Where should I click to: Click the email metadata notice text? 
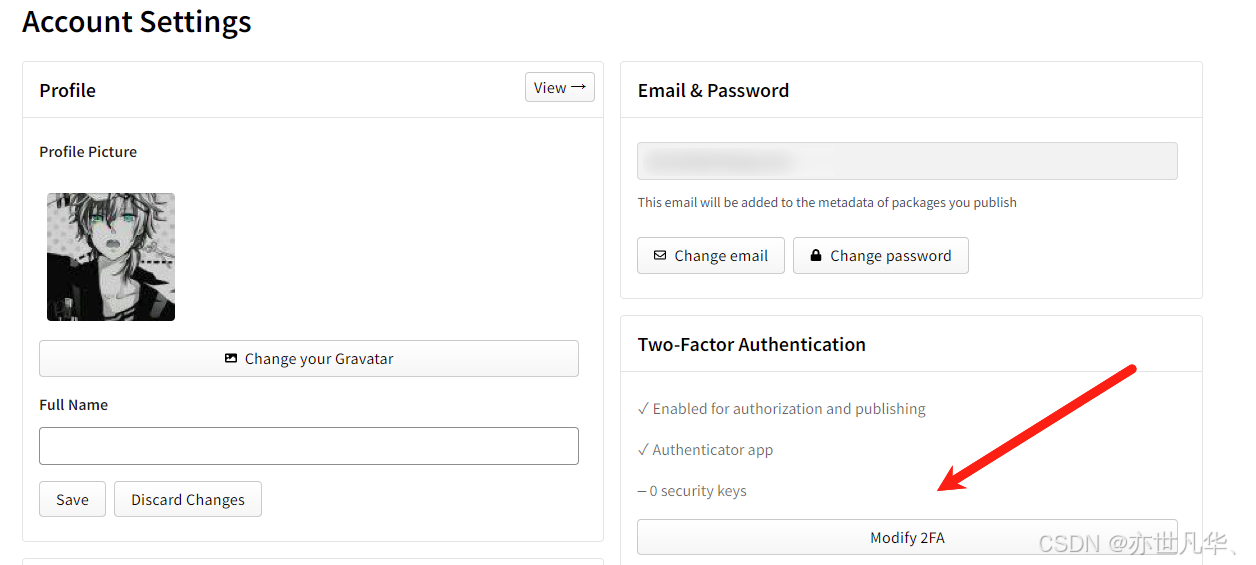coord(827,202)
